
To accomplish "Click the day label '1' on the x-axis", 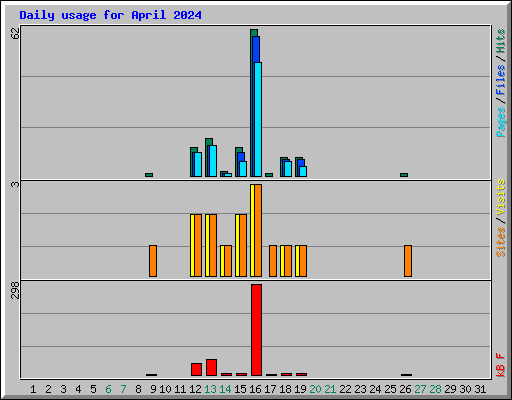I will [x=33, y=389].
